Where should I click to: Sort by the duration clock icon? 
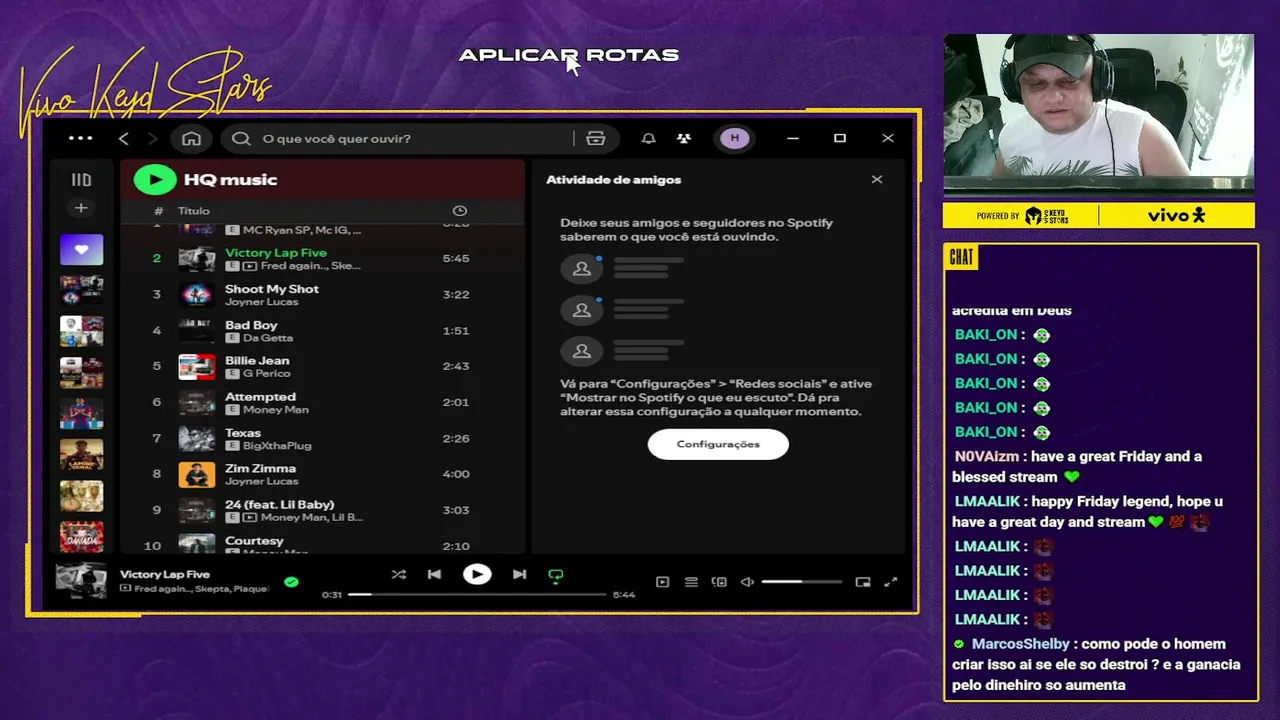click(460, 211)
